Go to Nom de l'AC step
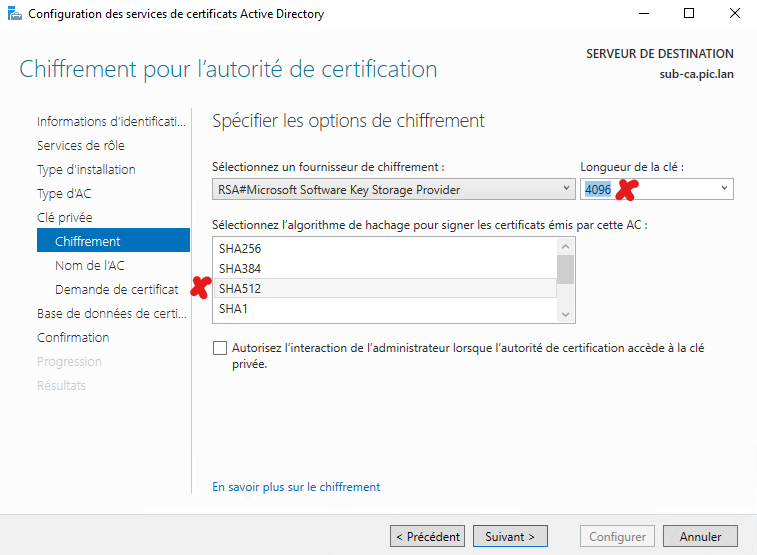 [x=90, y=265]
